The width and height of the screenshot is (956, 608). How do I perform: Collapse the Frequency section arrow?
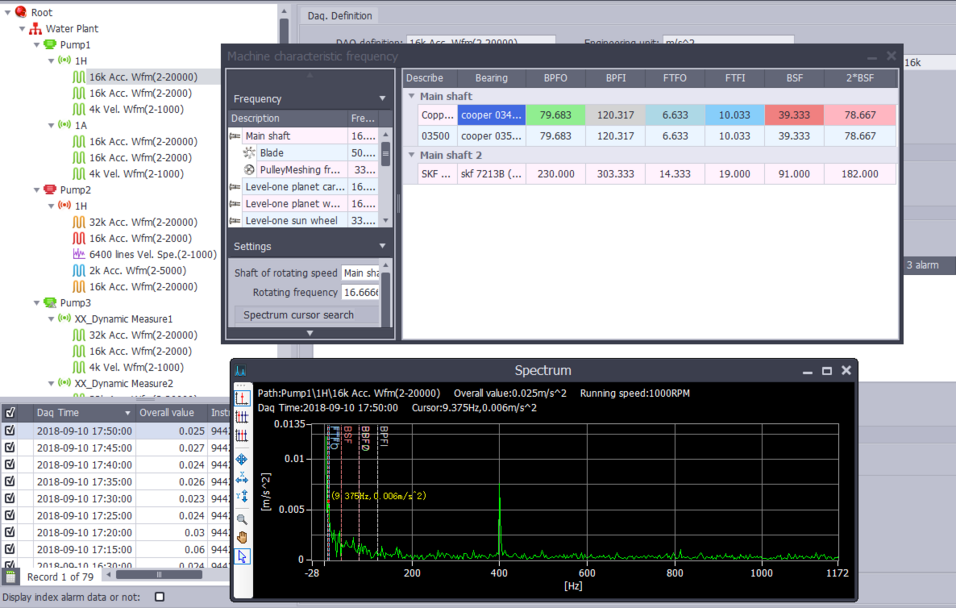tap(382, 99)
